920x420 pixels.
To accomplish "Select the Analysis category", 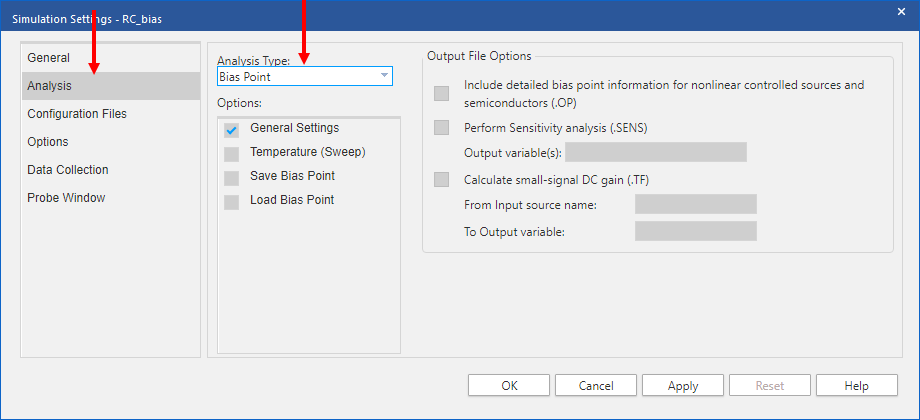I will pyautogui.click(x=111, y=86).
